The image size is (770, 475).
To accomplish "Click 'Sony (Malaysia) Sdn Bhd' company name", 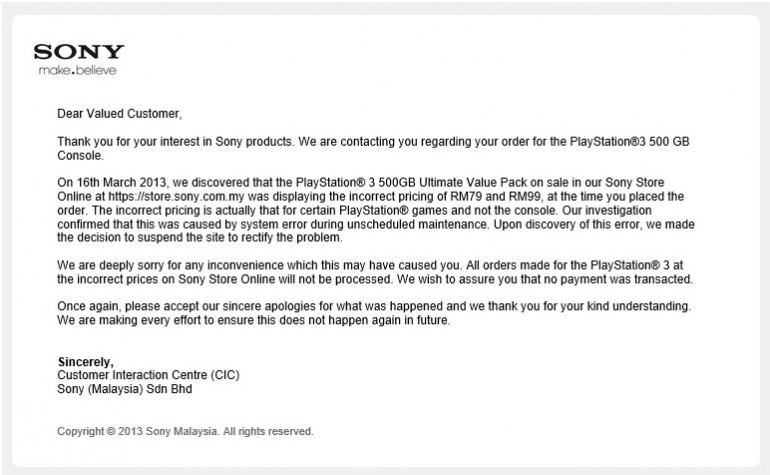I will 124,388.
